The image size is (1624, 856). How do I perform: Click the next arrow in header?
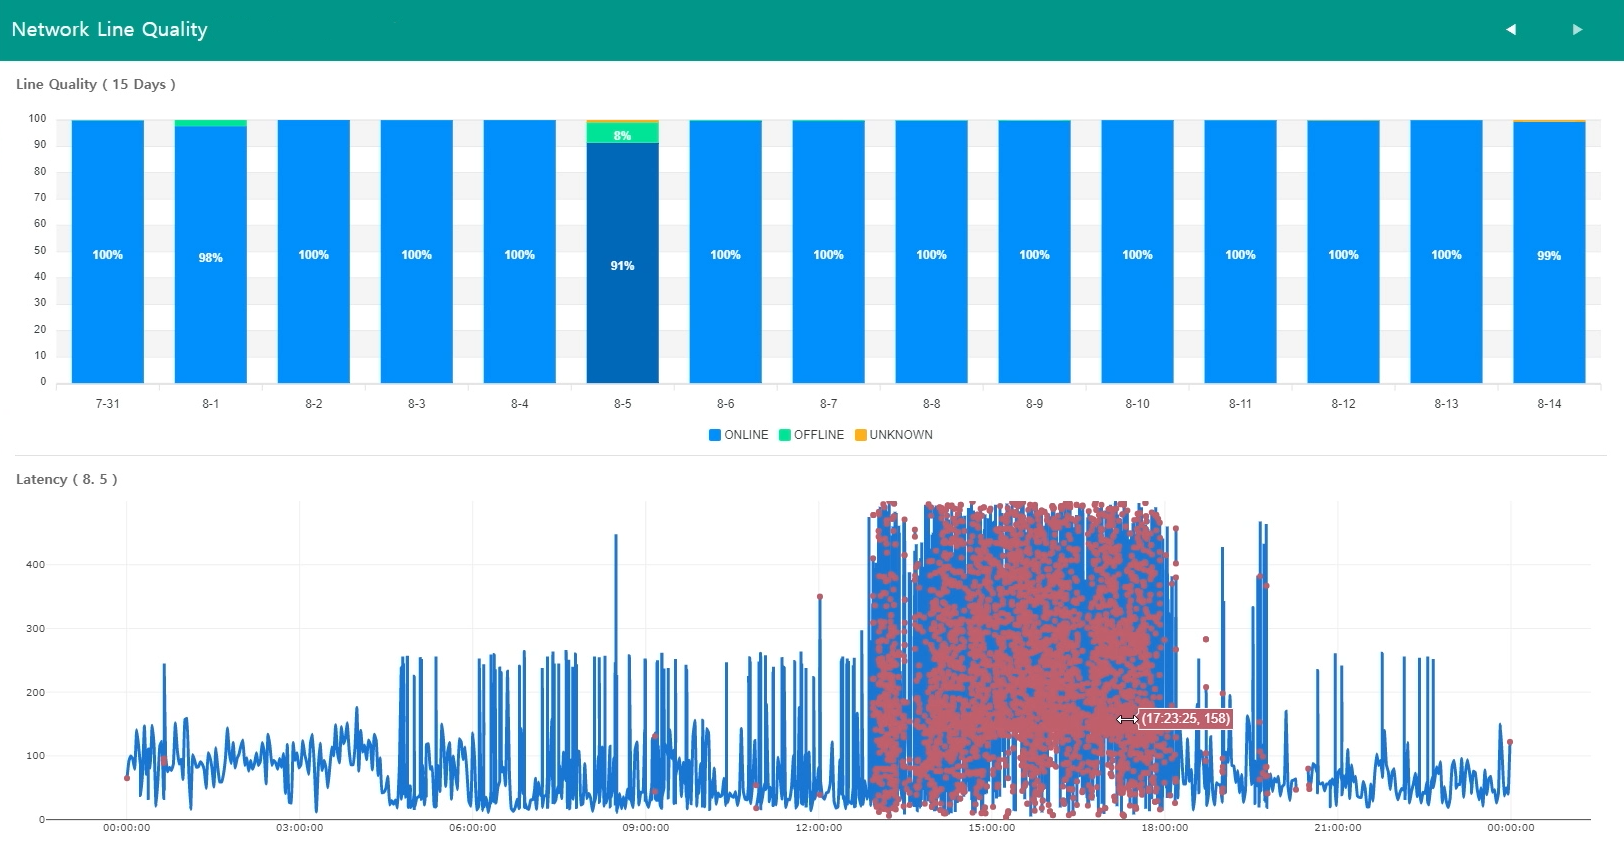pyautogui.click(x=1577, y=30)
